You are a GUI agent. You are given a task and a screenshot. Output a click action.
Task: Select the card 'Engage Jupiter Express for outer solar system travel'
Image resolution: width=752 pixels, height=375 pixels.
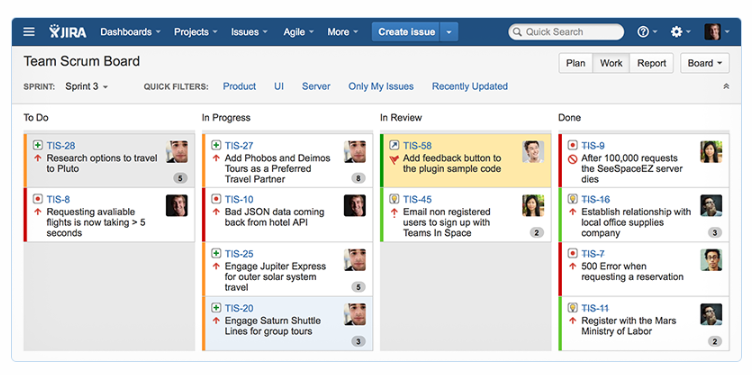[x=287, y=269]
